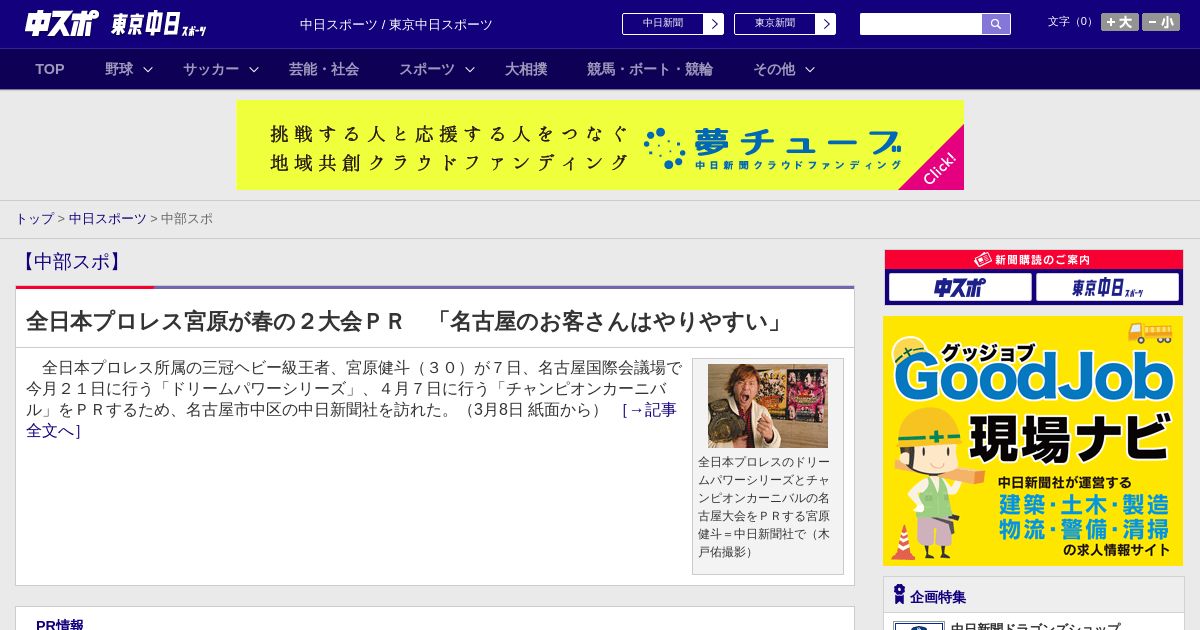Open the 芸能・社会 menu item
This screenshot has width=1200, height=630.
(324, 69)
